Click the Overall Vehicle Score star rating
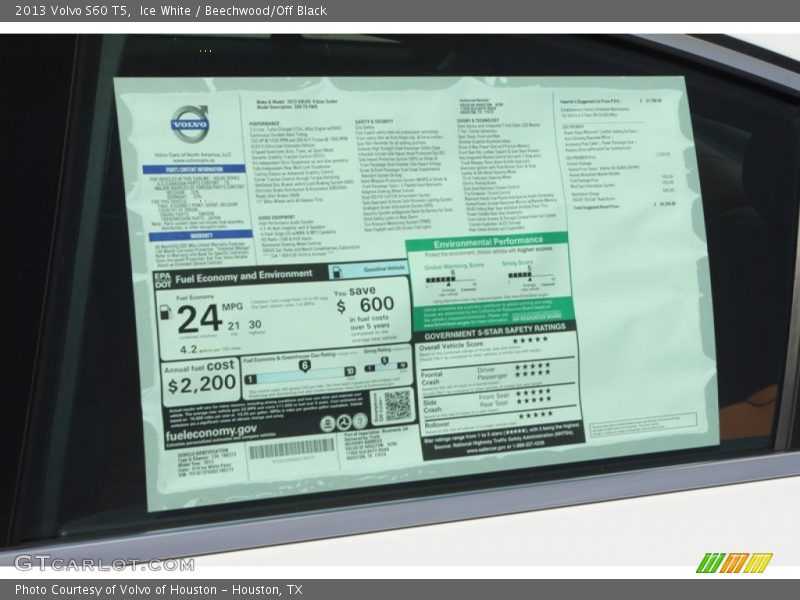Viewport: 800px width, 600px height. click(531, 341)
